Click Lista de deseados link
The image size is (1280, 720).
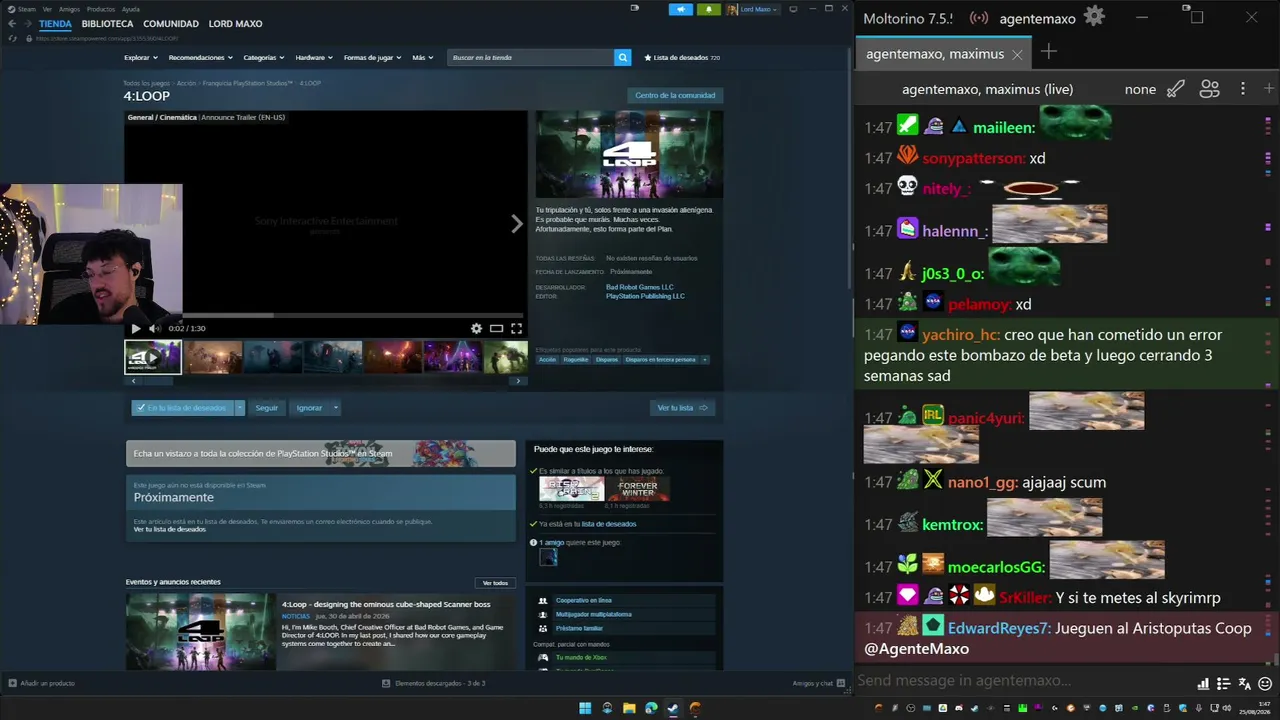pos(682,58)
